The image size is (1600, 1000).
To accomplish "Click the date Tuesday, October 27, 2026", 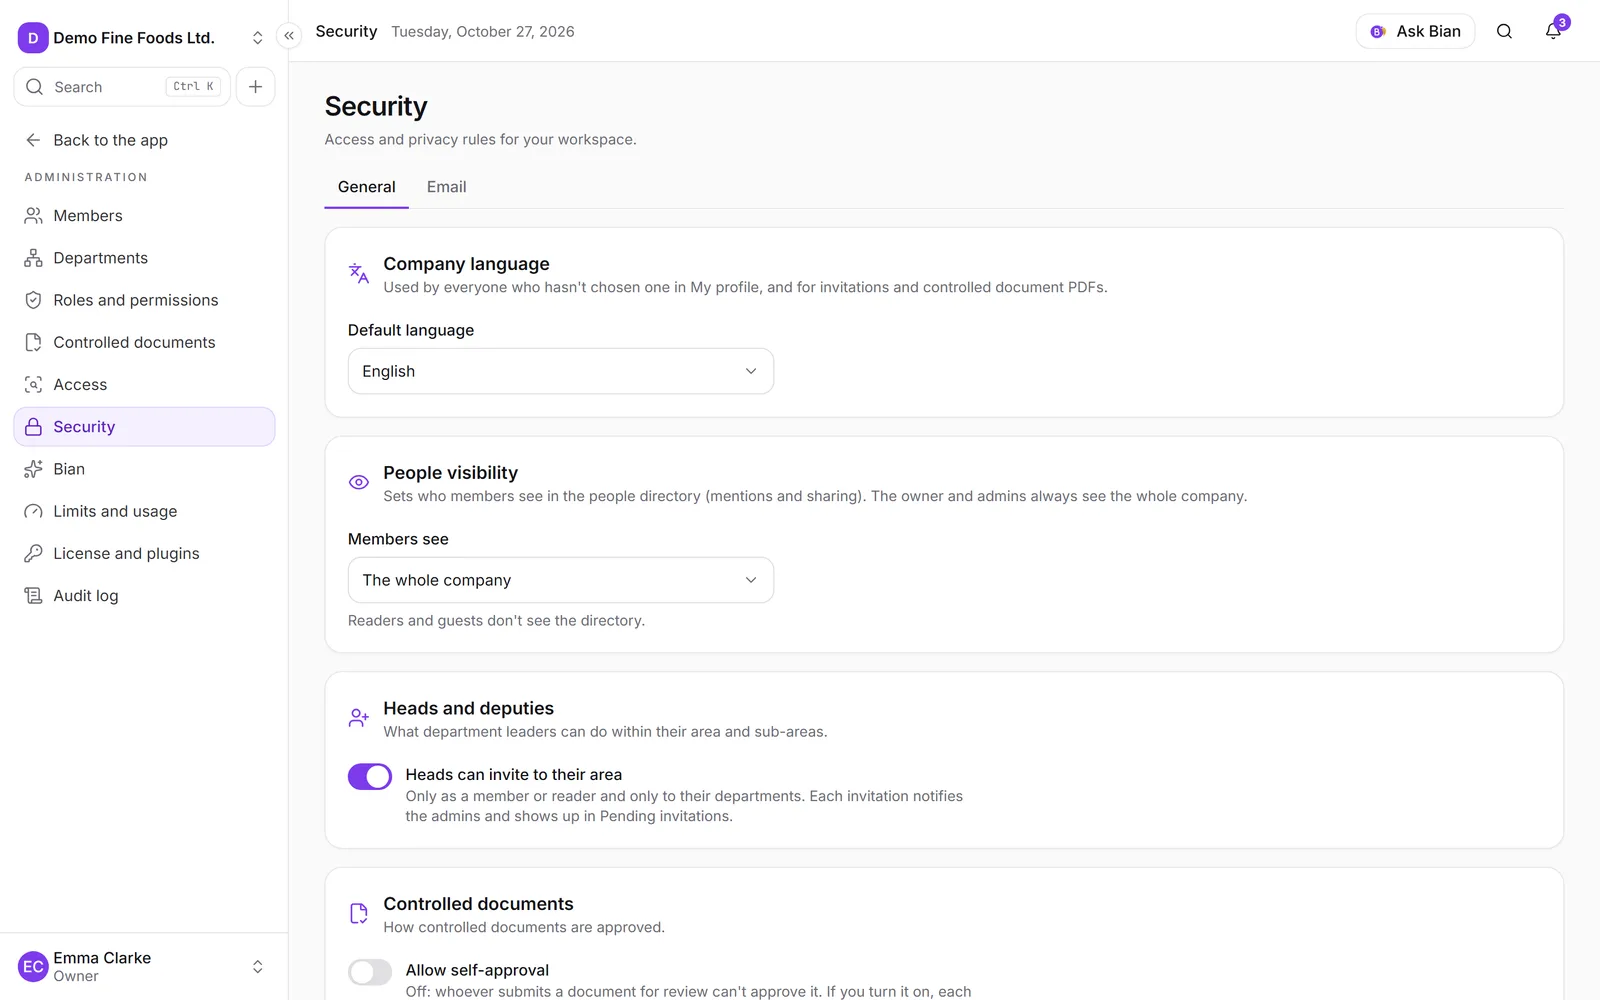I will 483,32.
